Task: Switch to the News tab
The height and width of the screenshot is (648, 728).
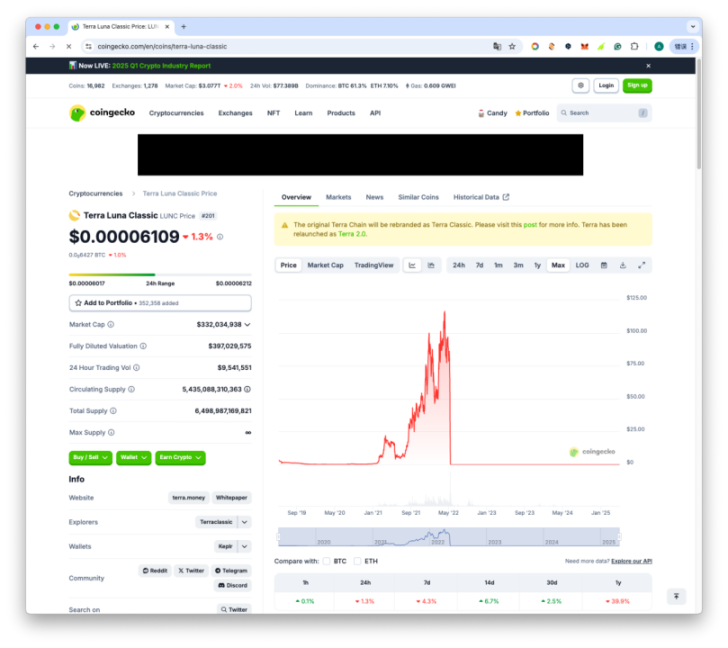Action: tap(375, 197)
